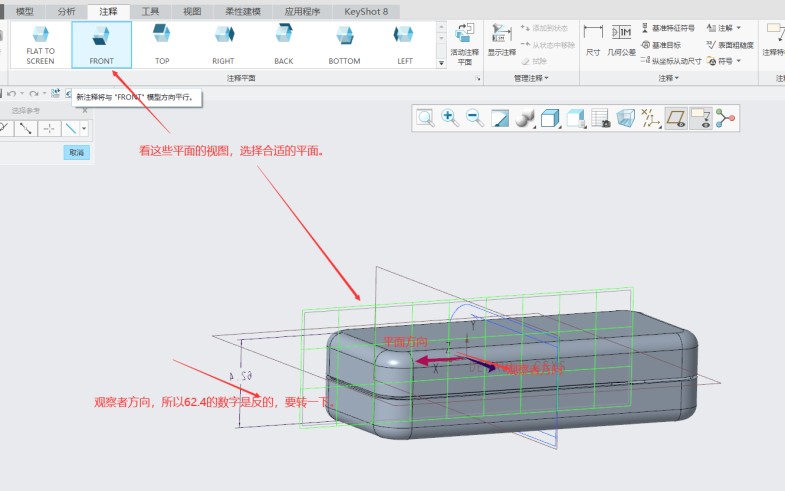Viewport: 785px width, 491px height.
Task: Click the Zoom In magnifier icon
Action: pos(450,118)
